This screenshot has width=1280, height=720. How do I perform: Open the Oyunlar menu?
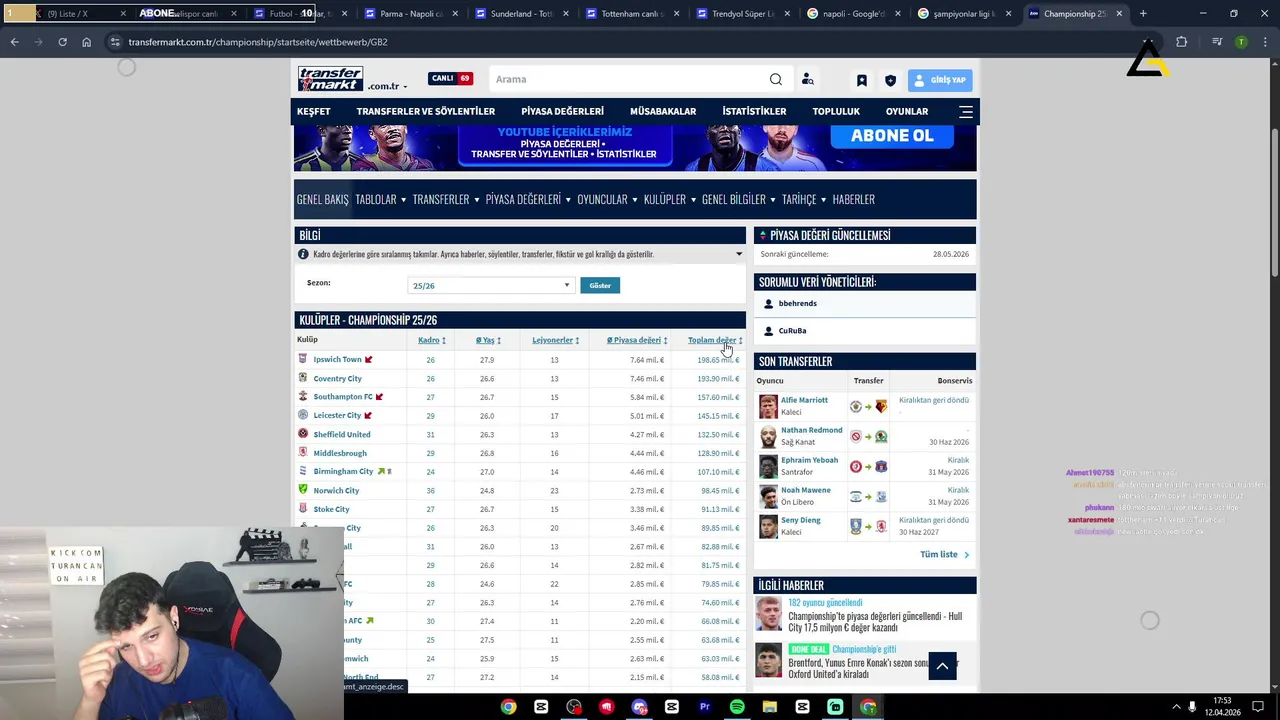coord(907,111)
